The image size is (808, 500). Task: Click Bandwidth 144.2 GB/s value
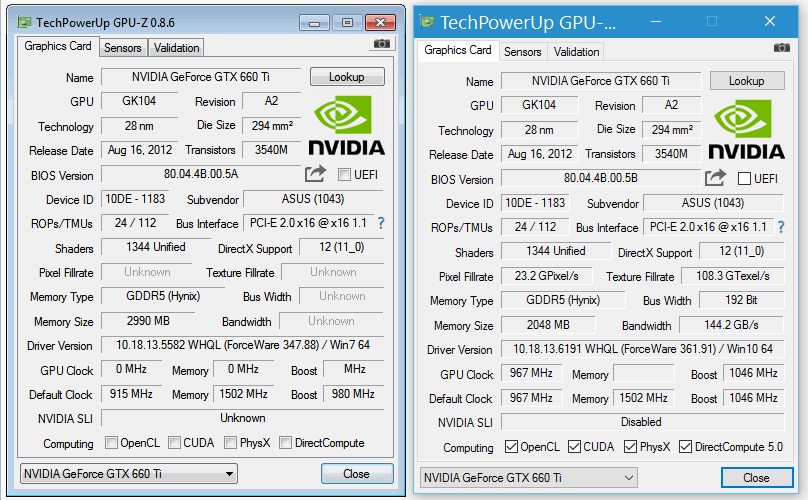[731, 325]
